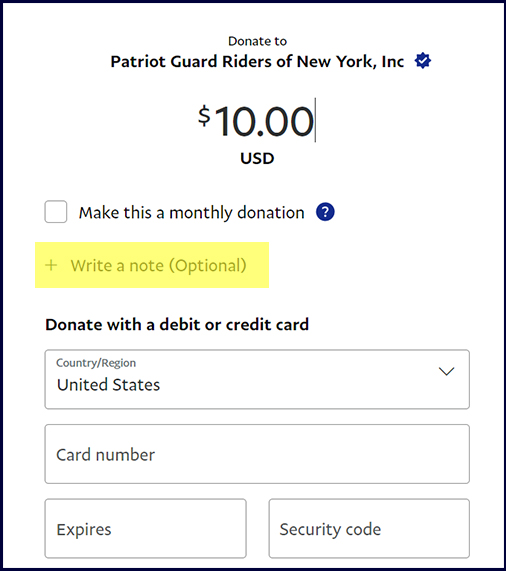Screen dimensions: 506x571
Task: Click the plus icon before Write a note
Action: tap(51, 265)
